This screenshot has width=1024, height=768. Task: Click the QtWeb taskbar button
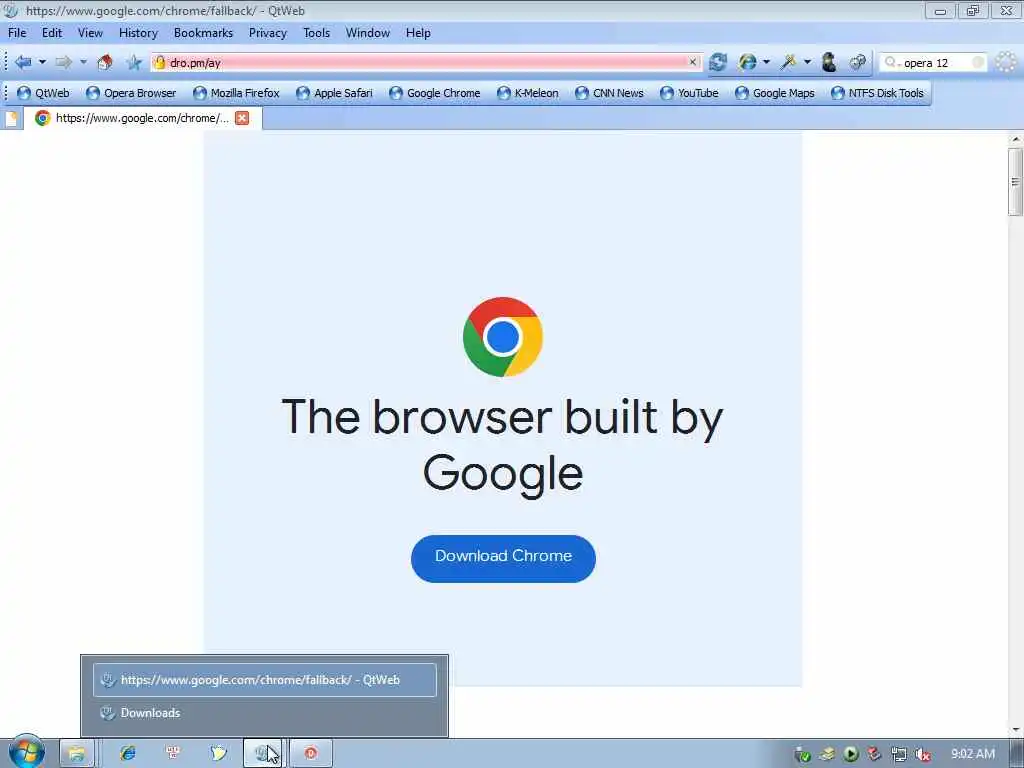tap(263, 754)
